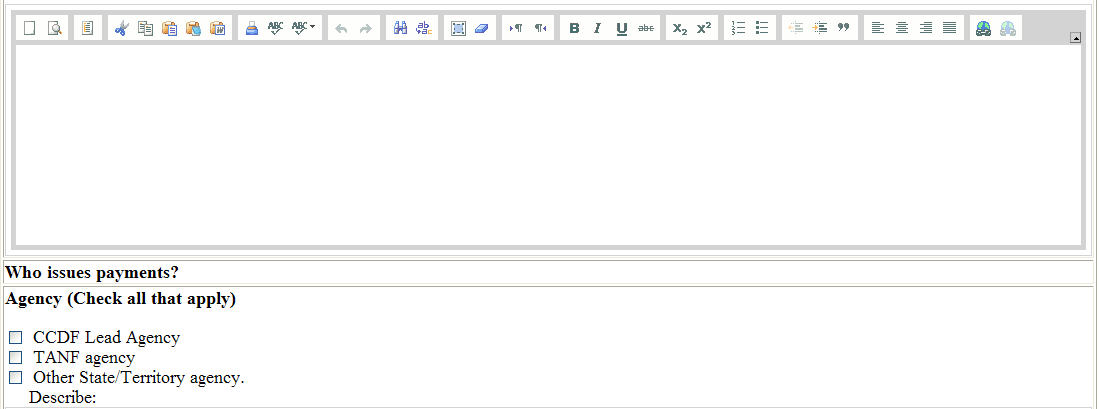The image size is (1101, 409).
Task: Insert a block quote
Action: pyautogui.click(x=844, y=29)
